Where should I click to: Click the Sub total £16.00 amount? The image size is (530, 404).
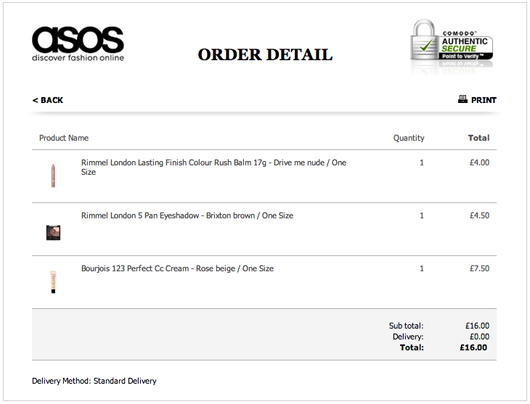click(x=477, y=326)
